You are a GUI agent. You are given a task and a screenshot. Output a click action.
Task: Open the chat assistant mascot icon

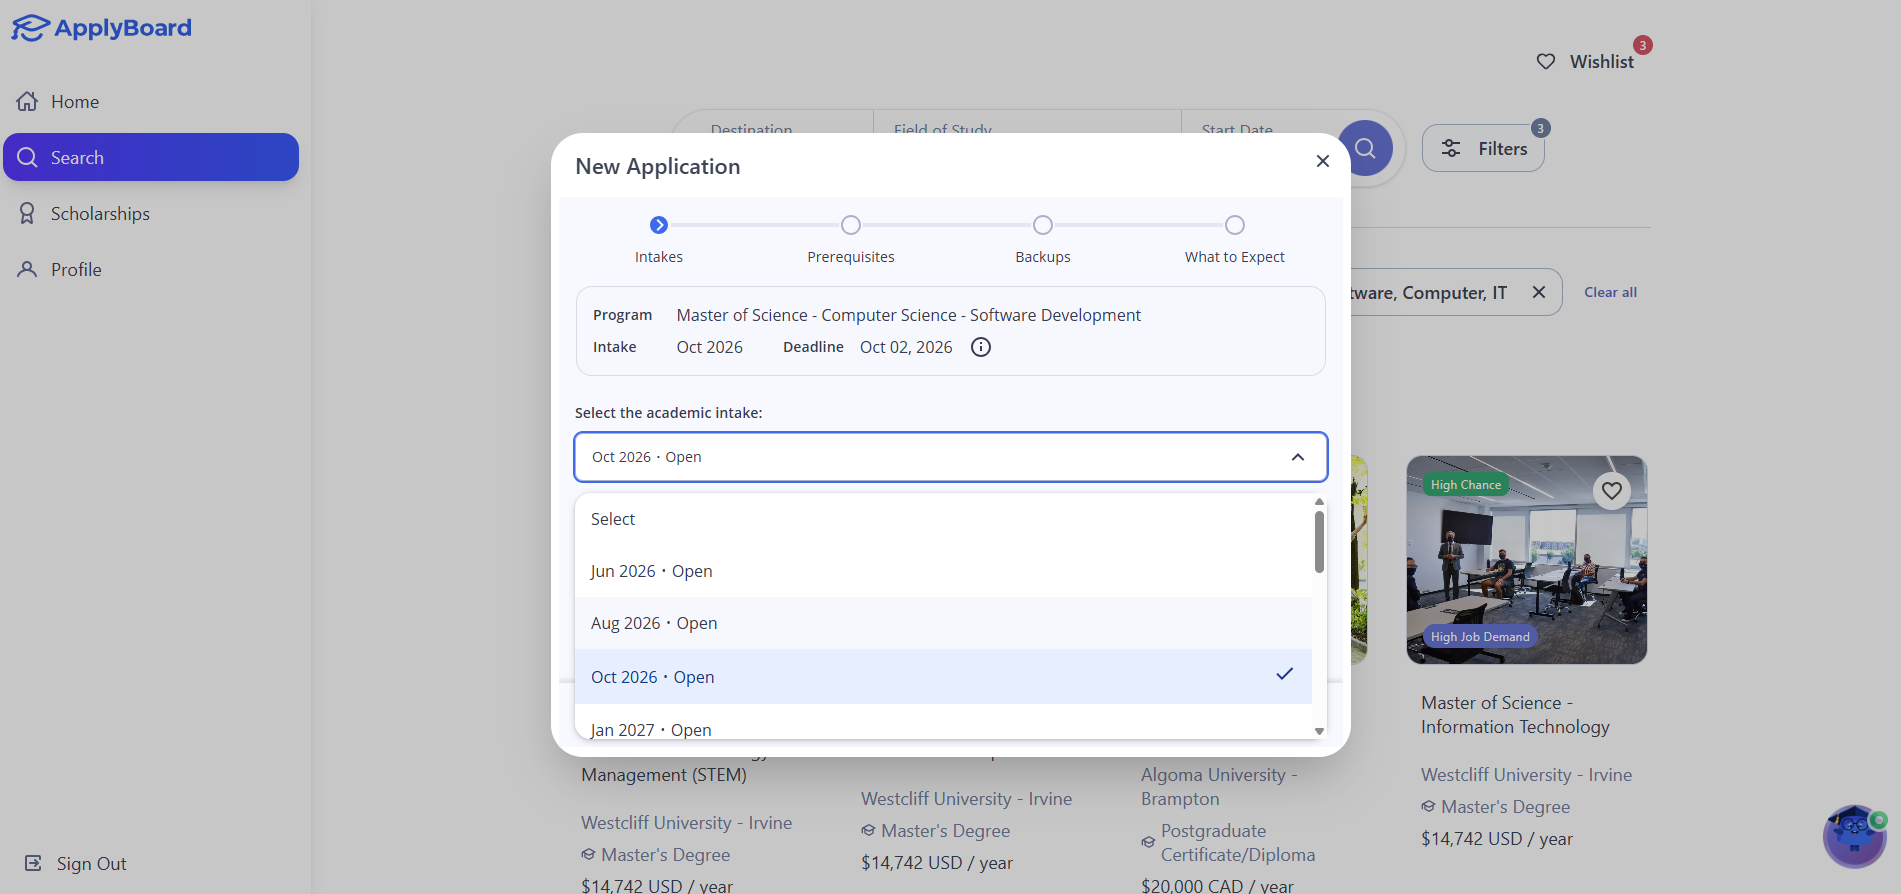[1854, 836]
